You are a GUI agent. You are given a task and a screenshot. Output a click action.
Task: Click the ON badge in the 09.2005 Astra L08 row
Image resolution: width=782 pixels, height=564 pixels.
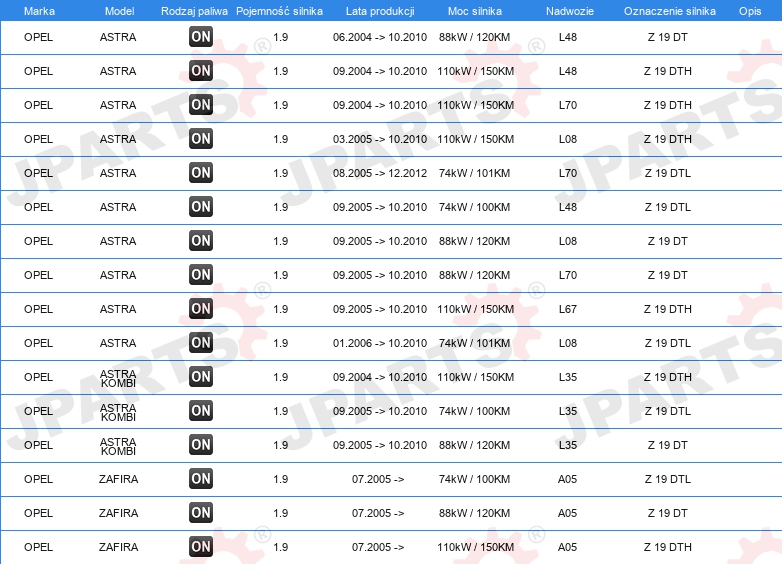tap(201, 241)
